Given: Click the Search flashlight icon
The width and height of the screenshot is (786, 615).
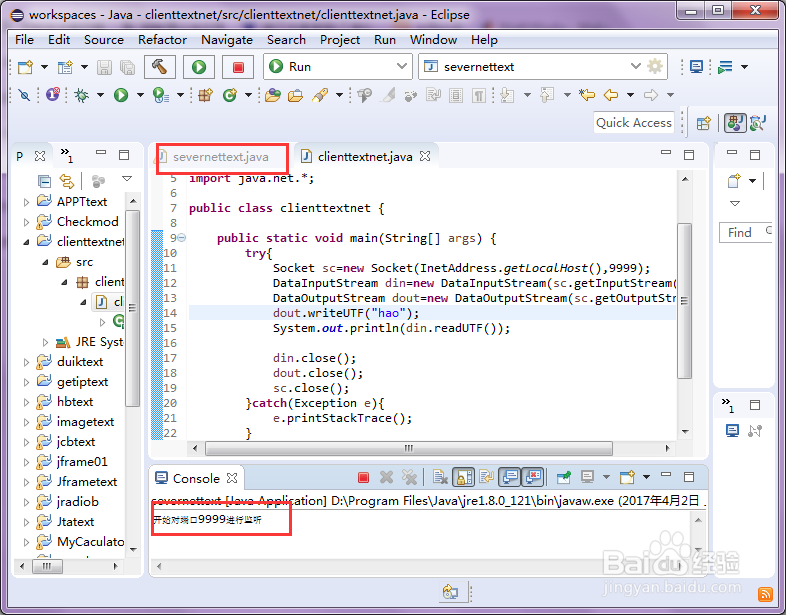Looking at the screenshot, I should click(x=319, y=95).
